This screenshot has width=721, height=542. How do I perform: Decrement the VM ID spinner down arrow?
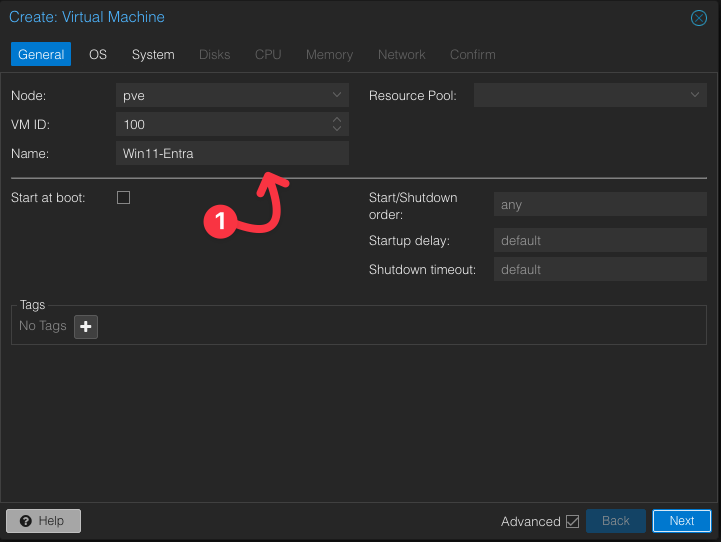click(337, 129)
